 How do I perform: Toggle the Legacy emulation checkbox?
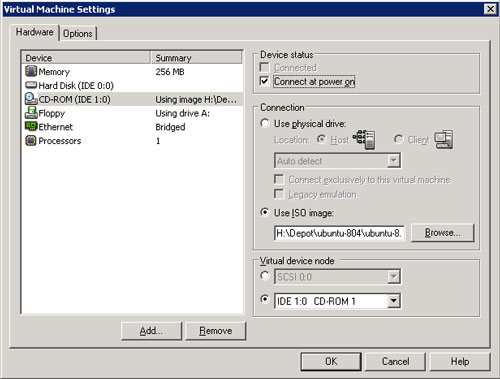point(279,194)
